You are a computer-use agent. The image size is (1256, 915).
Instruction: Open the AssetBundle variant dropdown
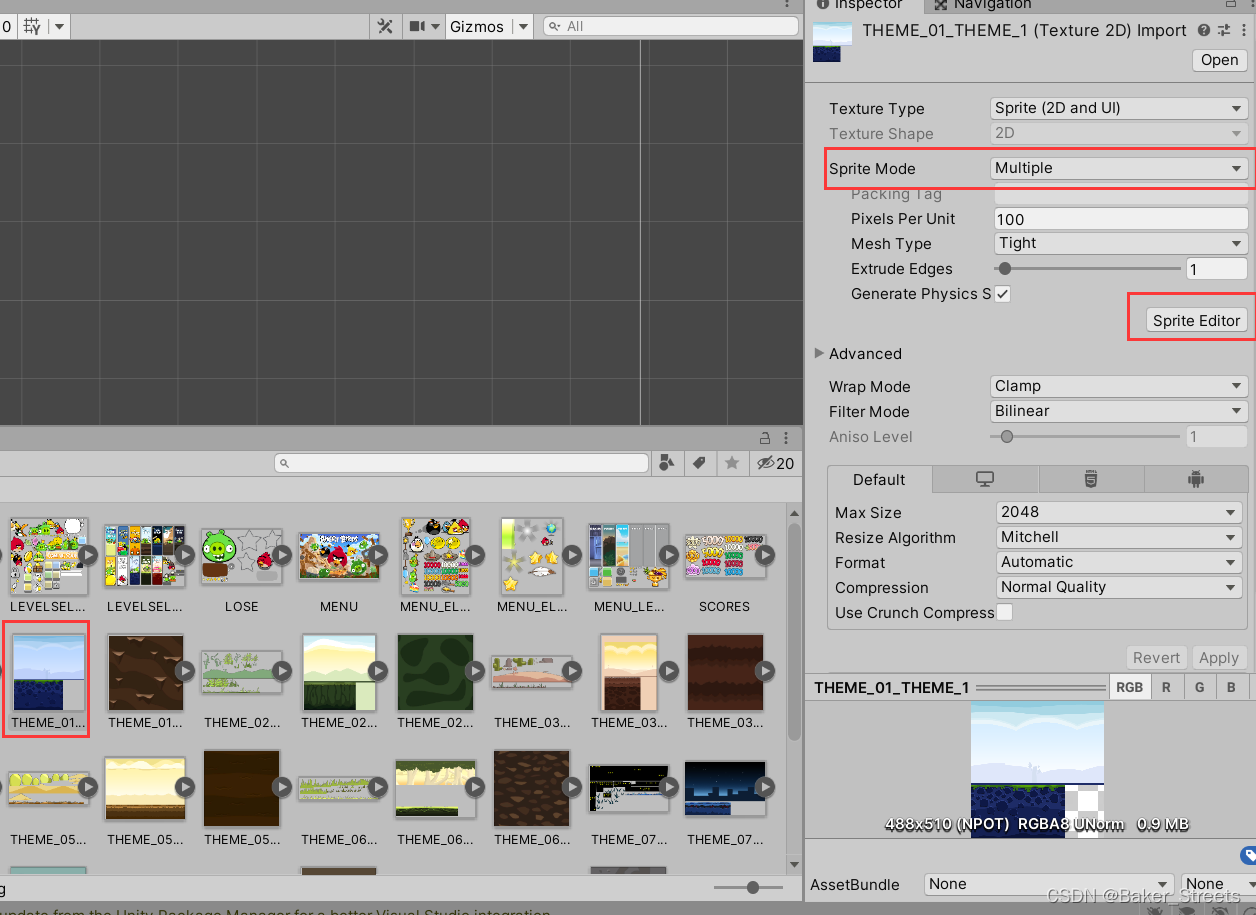pyautogui.click(x=1218, y=884)
